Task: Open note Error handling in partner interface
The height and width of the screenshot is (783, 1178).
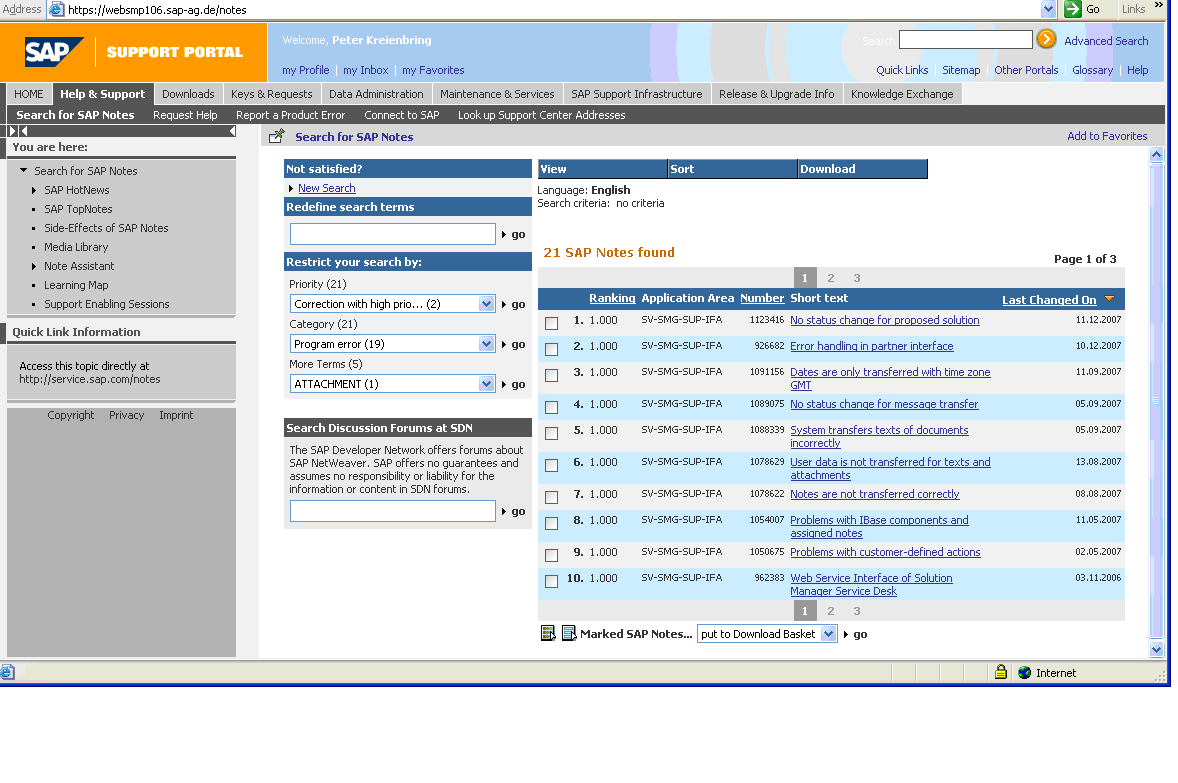Action: [871, 346]
